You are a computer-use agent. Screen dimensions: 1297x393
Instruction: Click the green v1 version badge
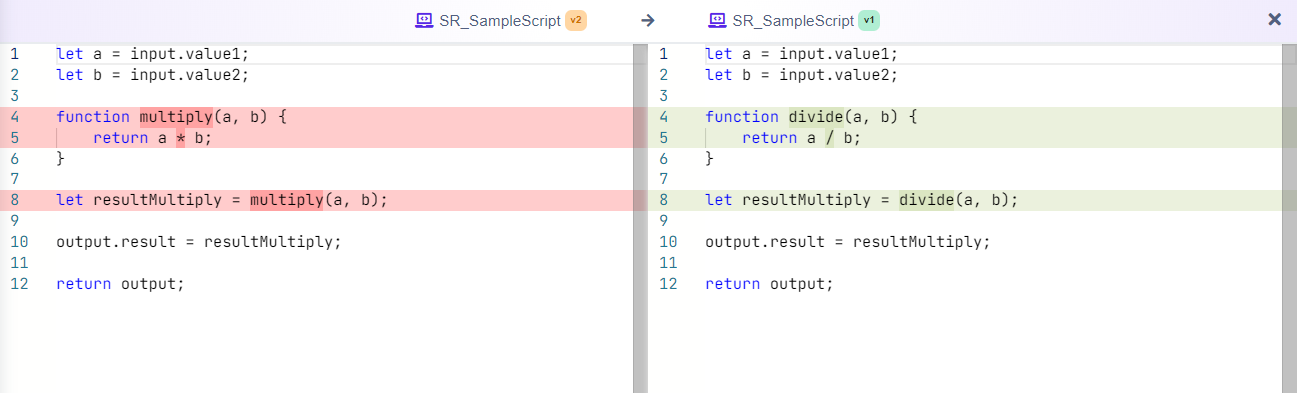(x=868, y=20)
